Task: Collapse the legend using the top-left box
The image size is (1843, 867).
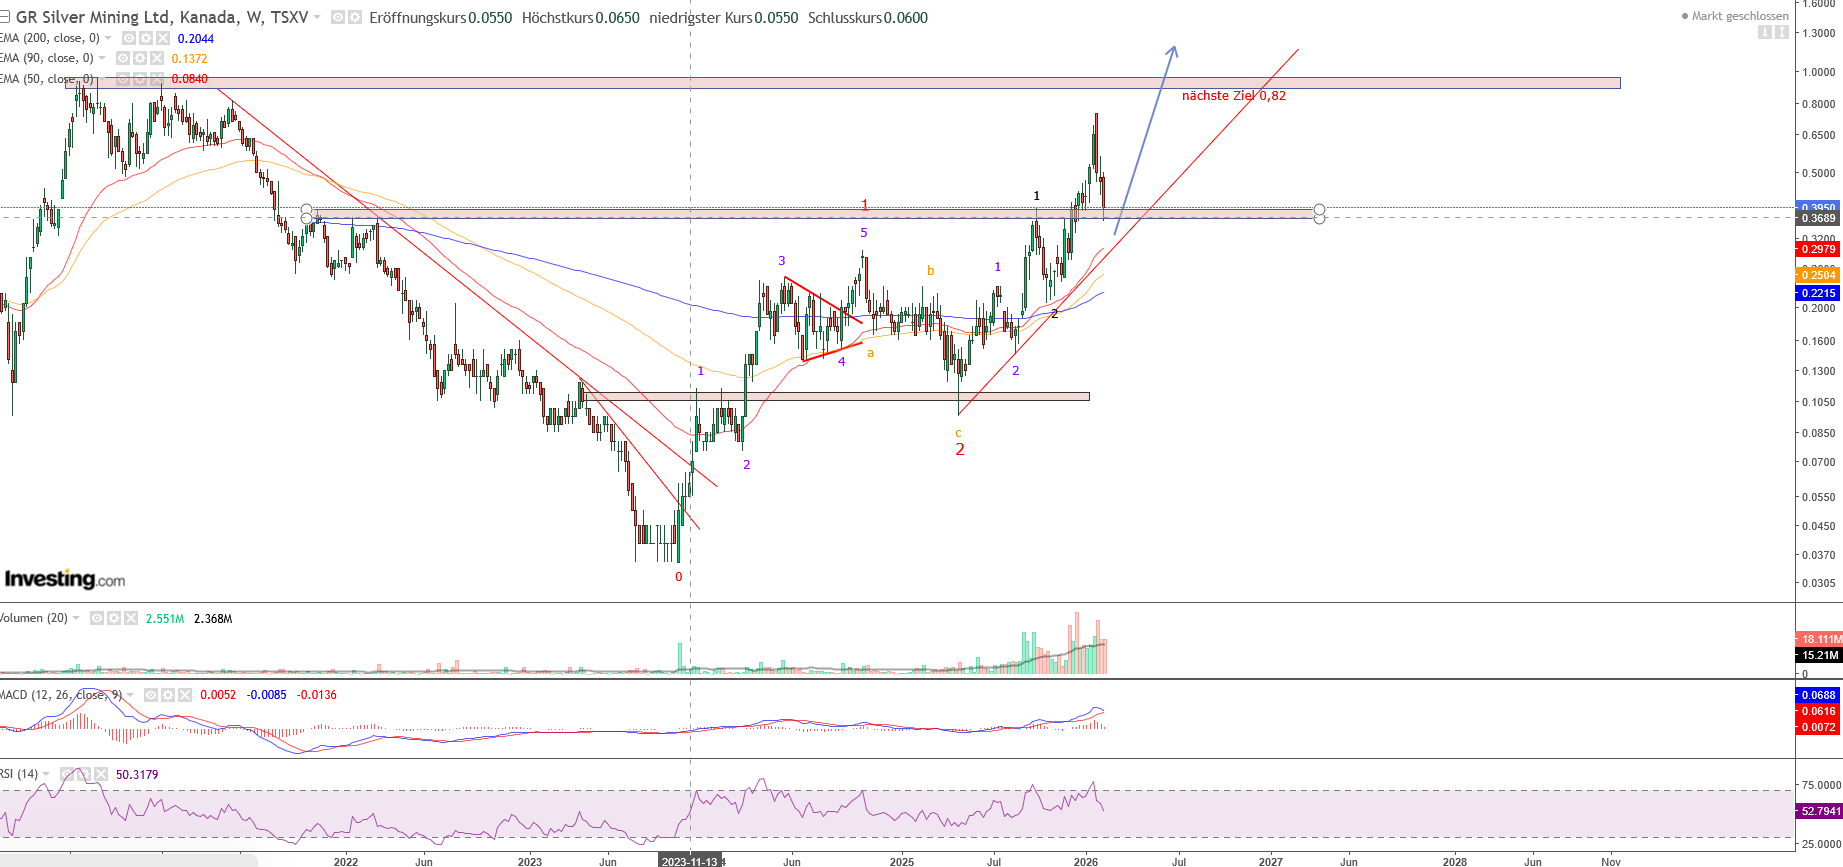Action: (5, 17)
